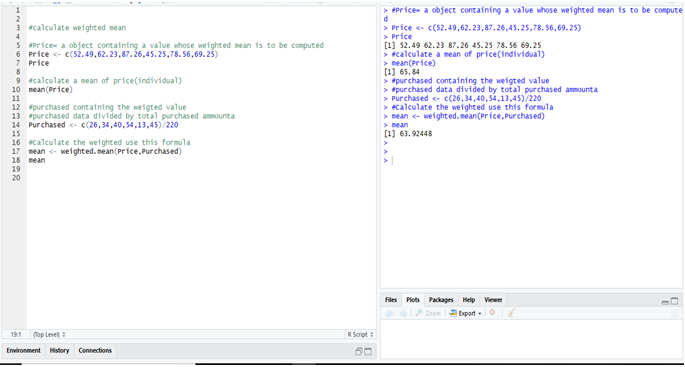Refresh current plot icon in Plots toolbar

tap(675, 313)
